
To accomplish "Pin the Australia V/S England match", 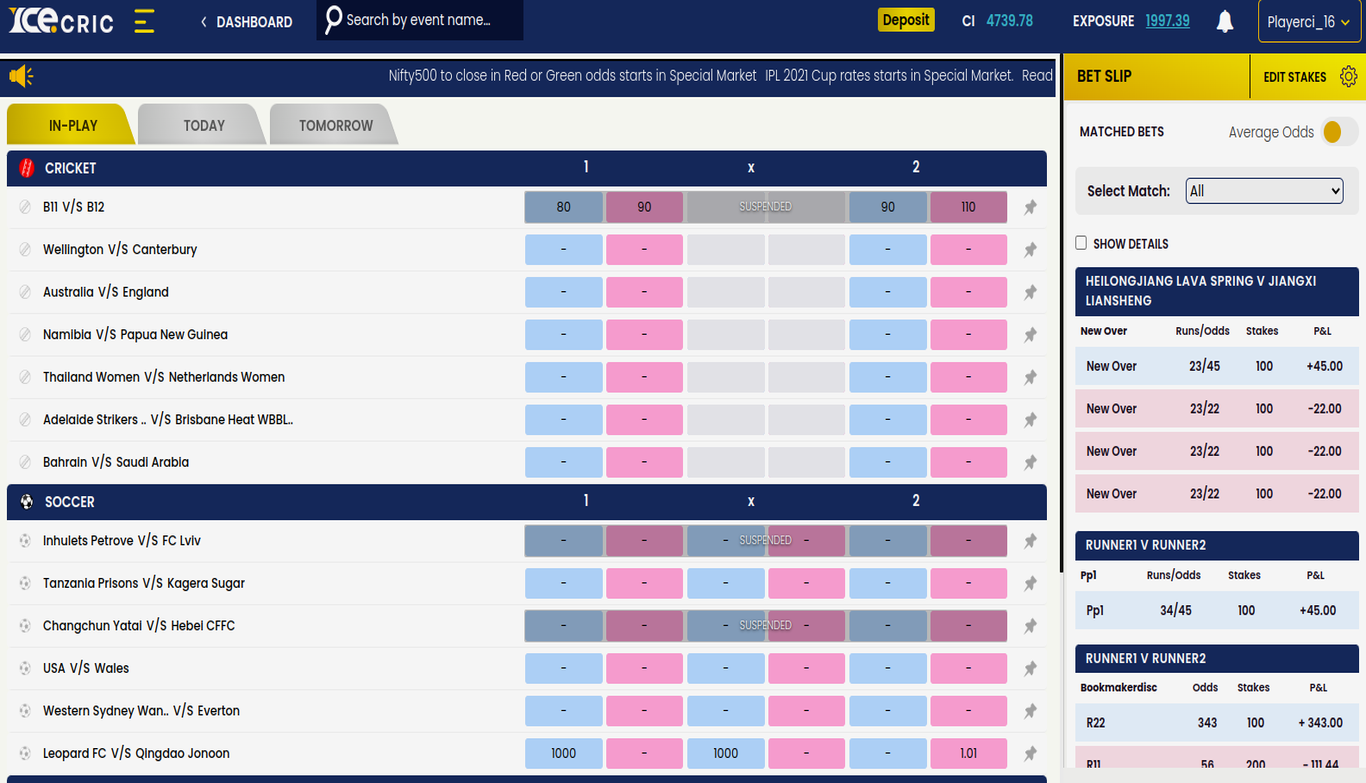I will [1030, 292].
